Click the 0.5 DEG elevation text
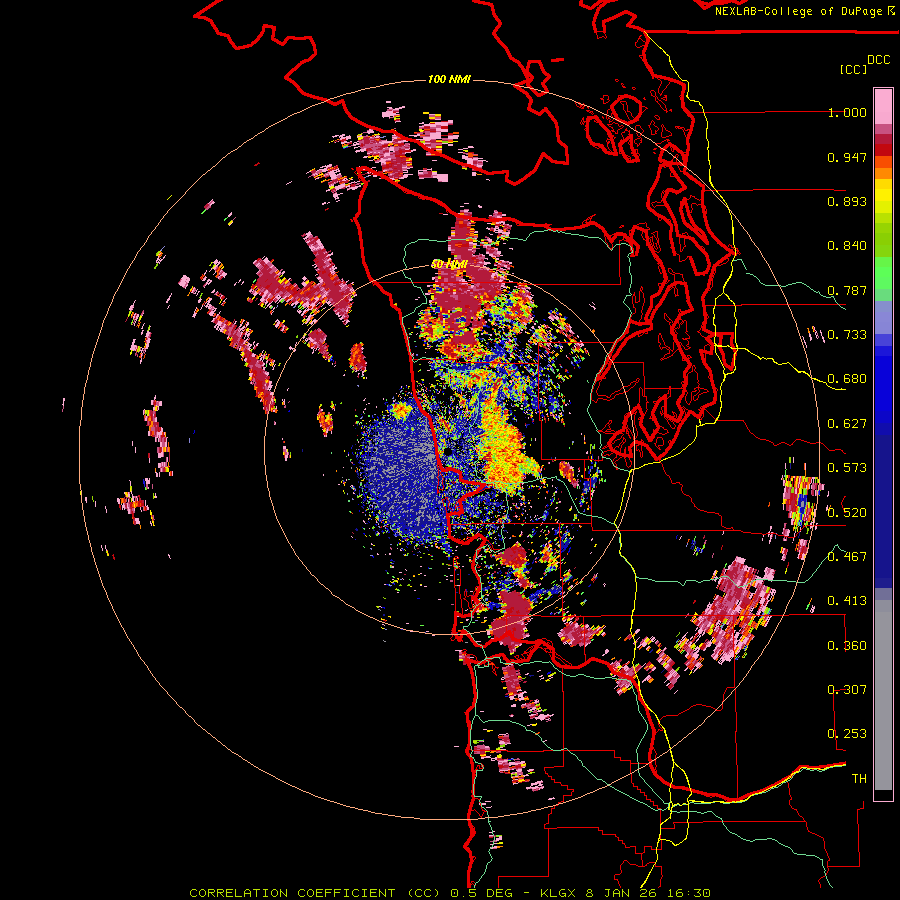 (x=480, y=893)
